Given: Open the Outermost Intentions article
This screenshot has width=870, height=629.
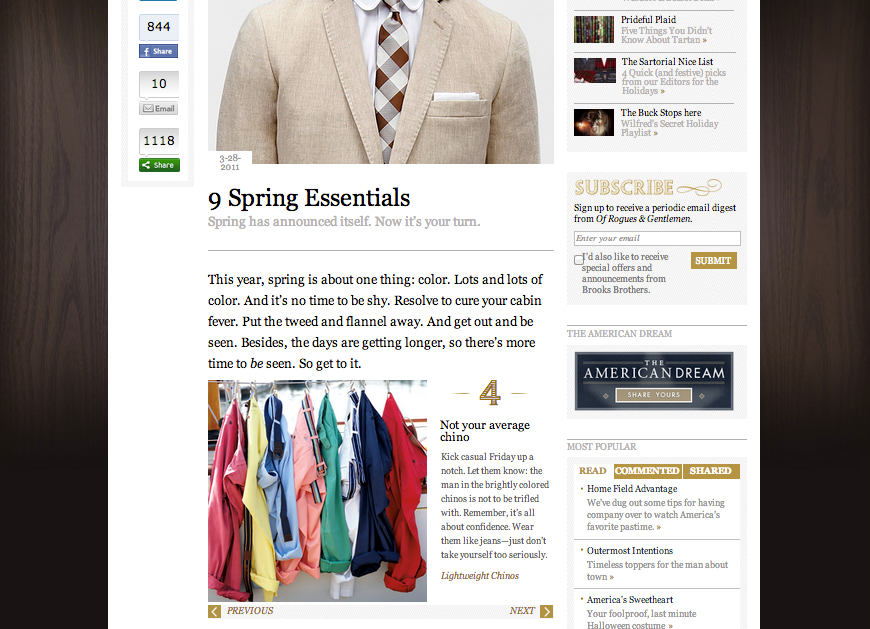Looking at the screenshot, I should [x=630, y=551].
